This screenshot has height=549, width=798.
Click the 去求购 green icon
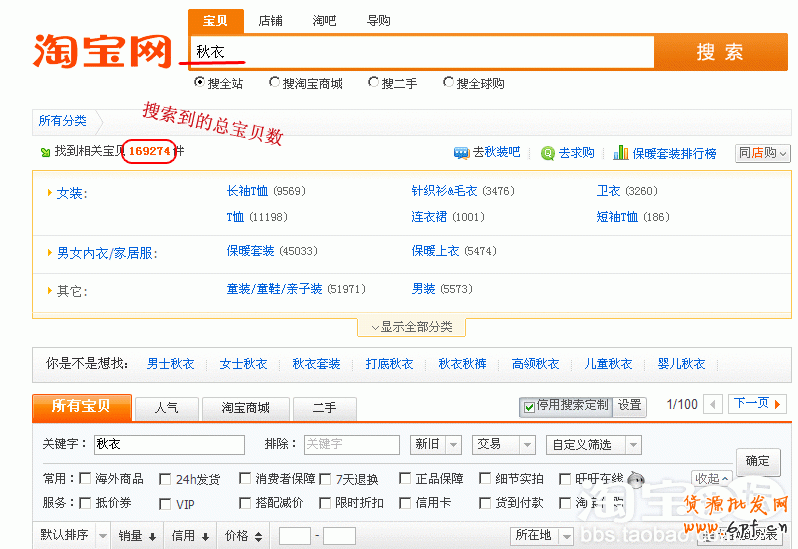tap(548, 153)
